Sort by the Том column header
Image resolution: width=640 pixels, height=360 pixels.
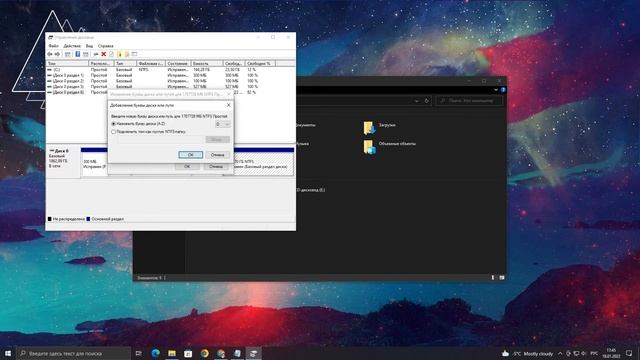pos(67,64)
